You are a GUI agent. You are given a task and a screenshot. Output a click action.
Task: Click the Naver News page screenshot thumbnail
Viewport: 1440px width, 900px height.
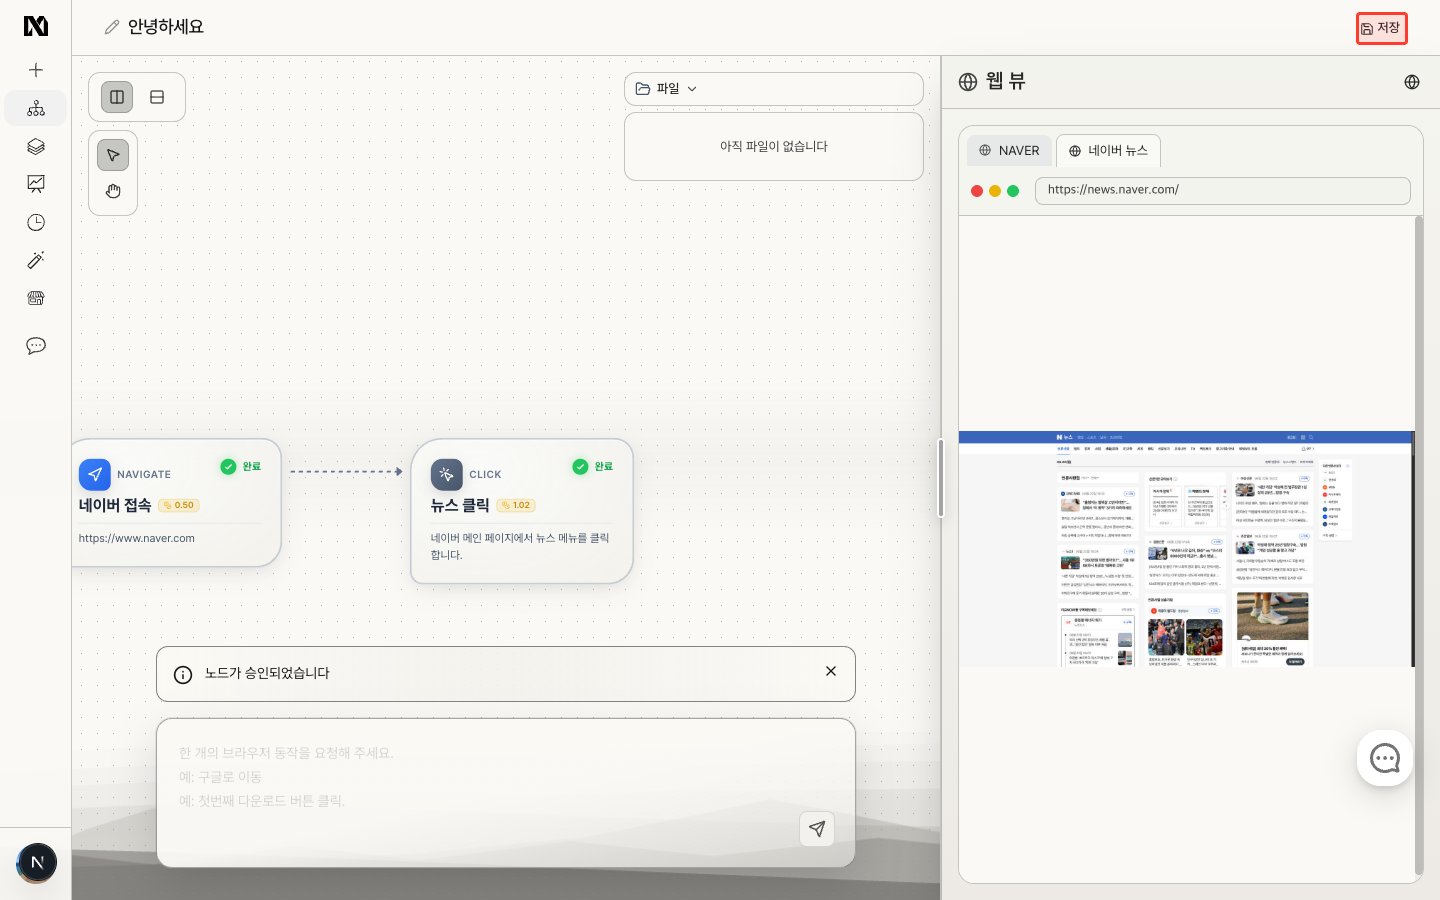pyautogui.click(x=1186, y=549)
